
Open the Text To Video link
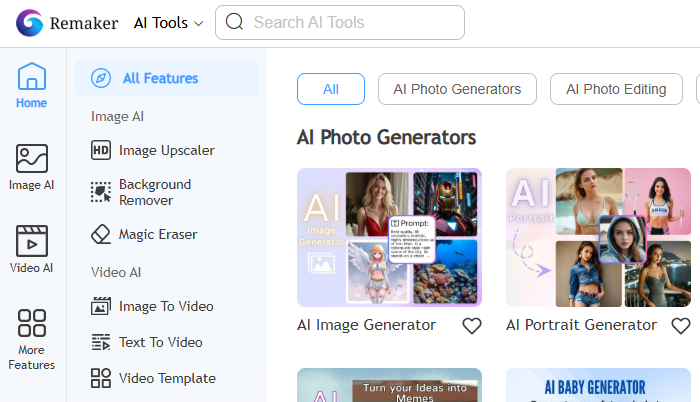pos(161,342)
